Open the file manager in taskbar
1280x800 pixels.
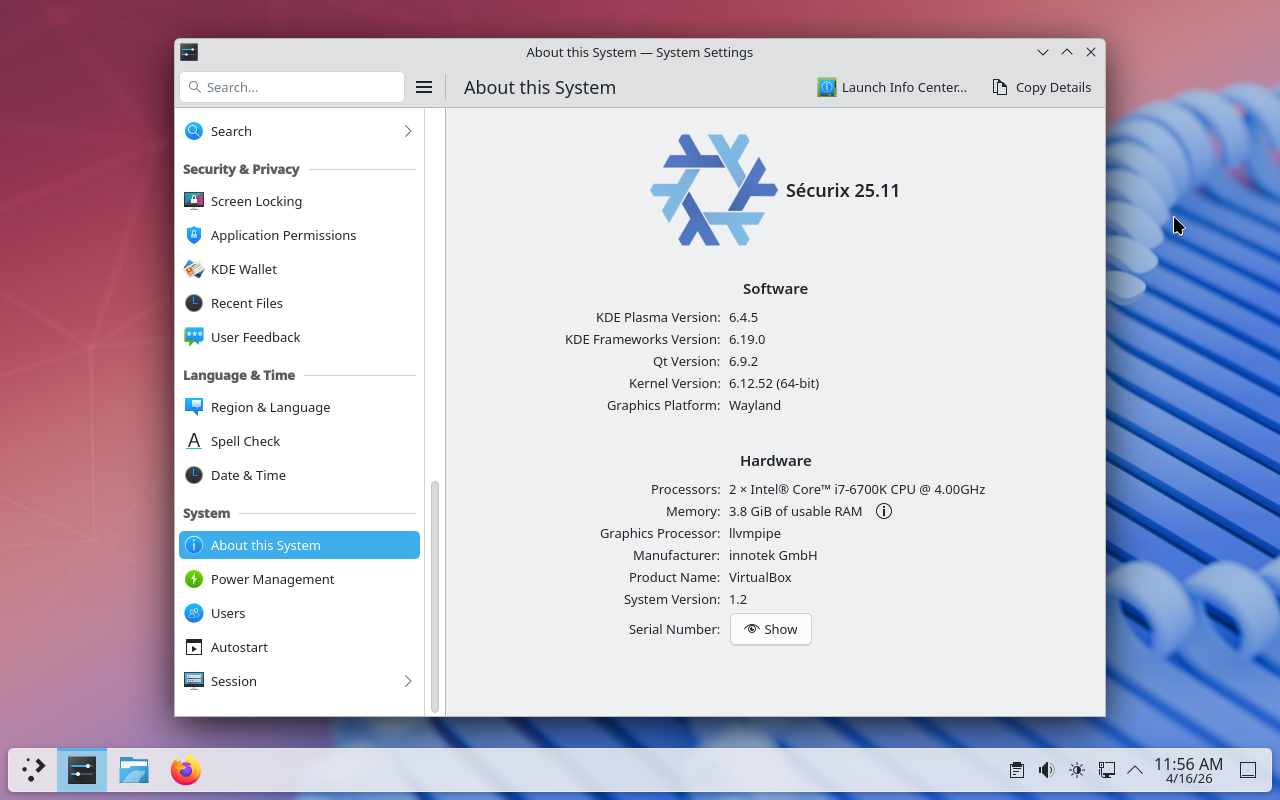[x=134, y=770]
